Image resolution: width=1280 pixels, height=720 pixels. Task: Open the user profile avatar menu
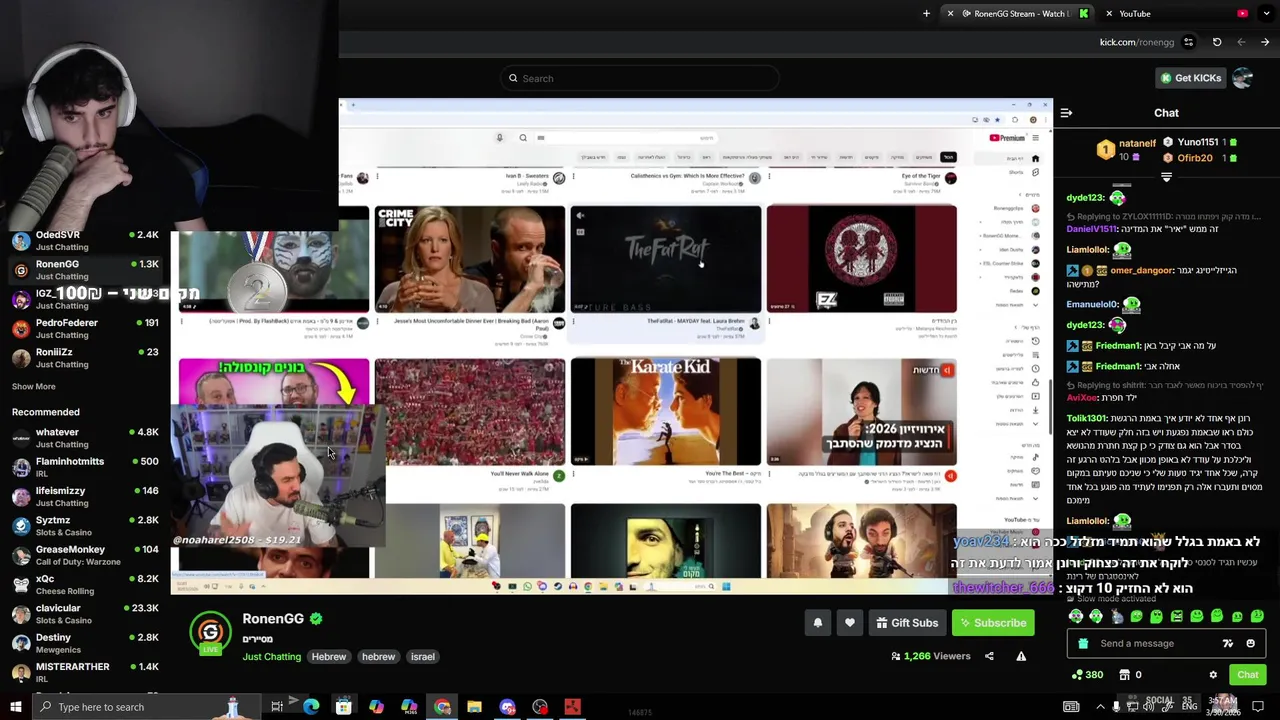[1243, 78]
